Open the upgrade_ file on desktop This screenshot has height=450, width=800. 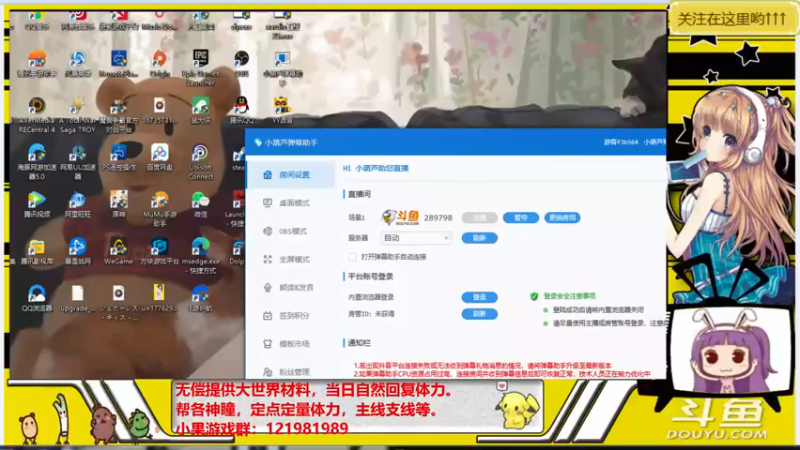coord(78,298)
